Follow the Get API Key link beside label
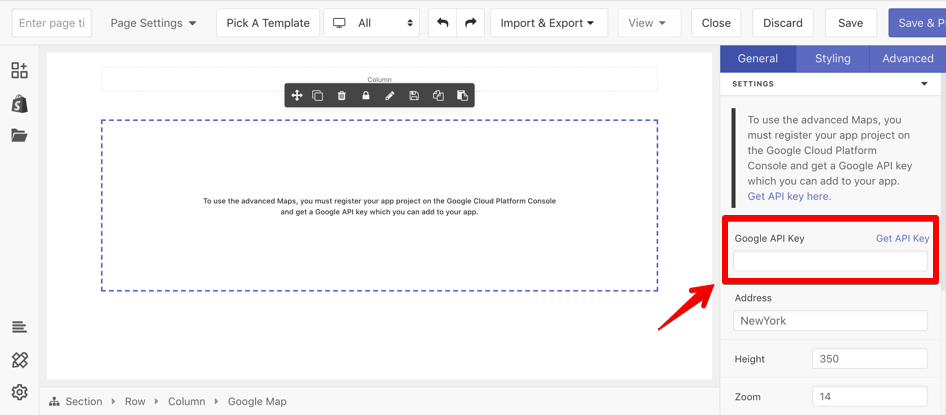This screenshot has height=415, width=946. (x=903, y=238)
